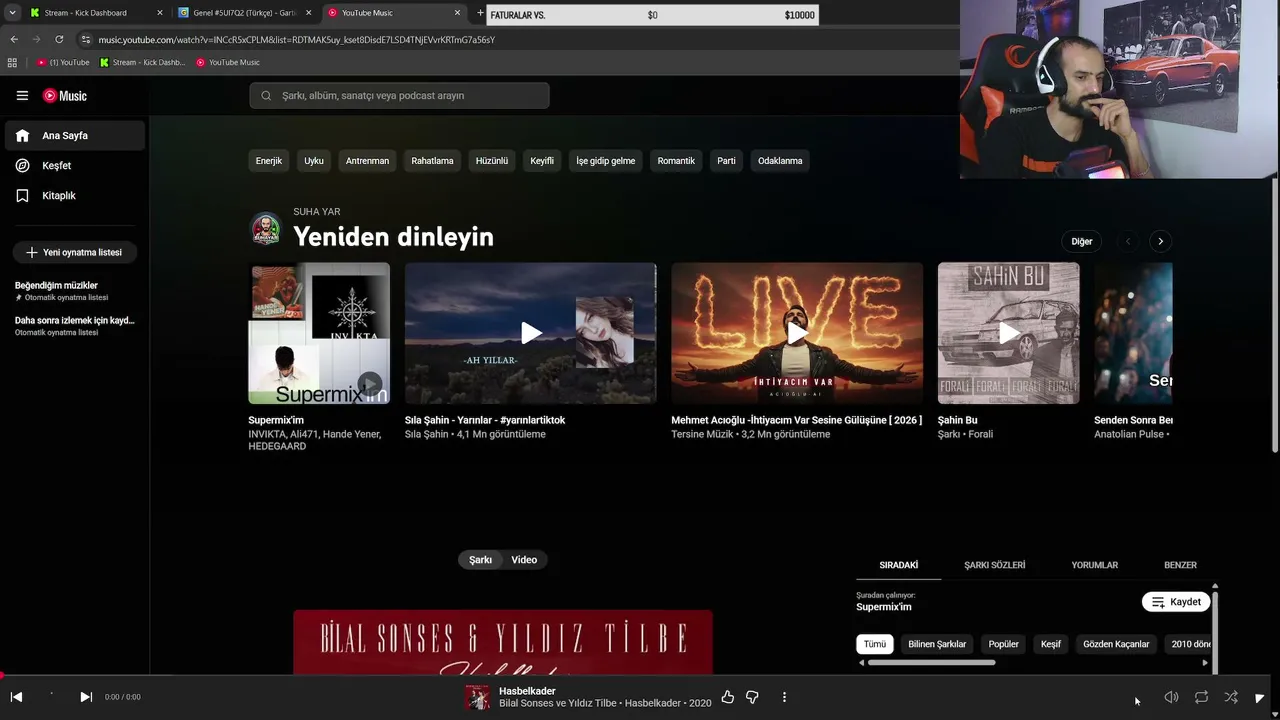Play Mehmet Acıoğlu İhtiyacım Var video
The height and width of the screenshot is (720, 1280).
[x=797, y=333]
